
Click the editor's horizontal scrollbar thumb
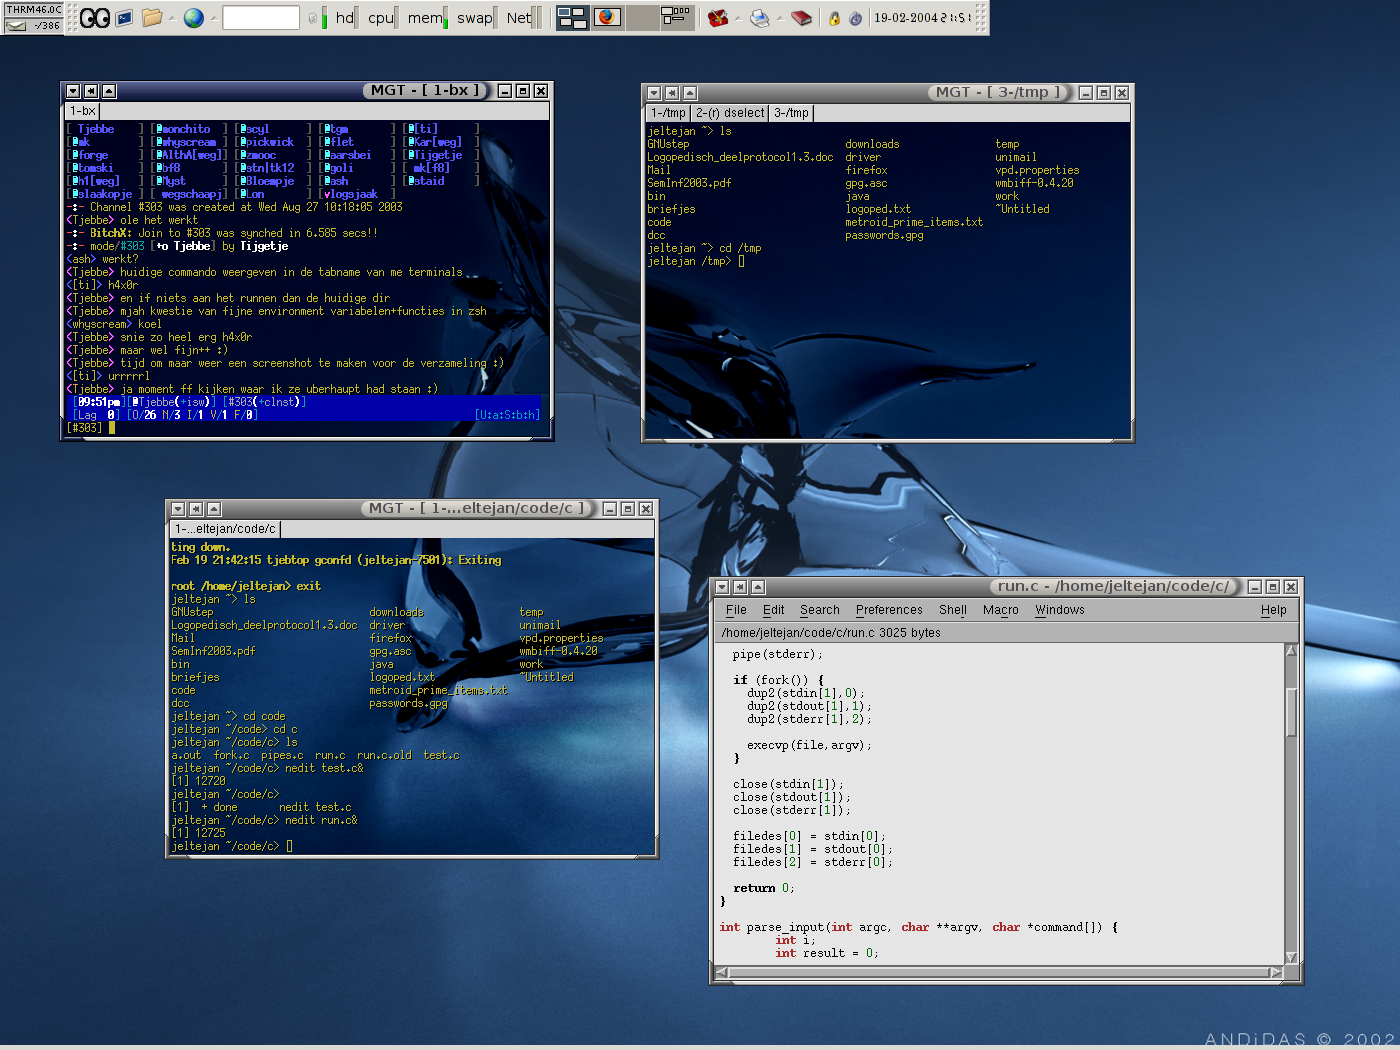point(999,972)
